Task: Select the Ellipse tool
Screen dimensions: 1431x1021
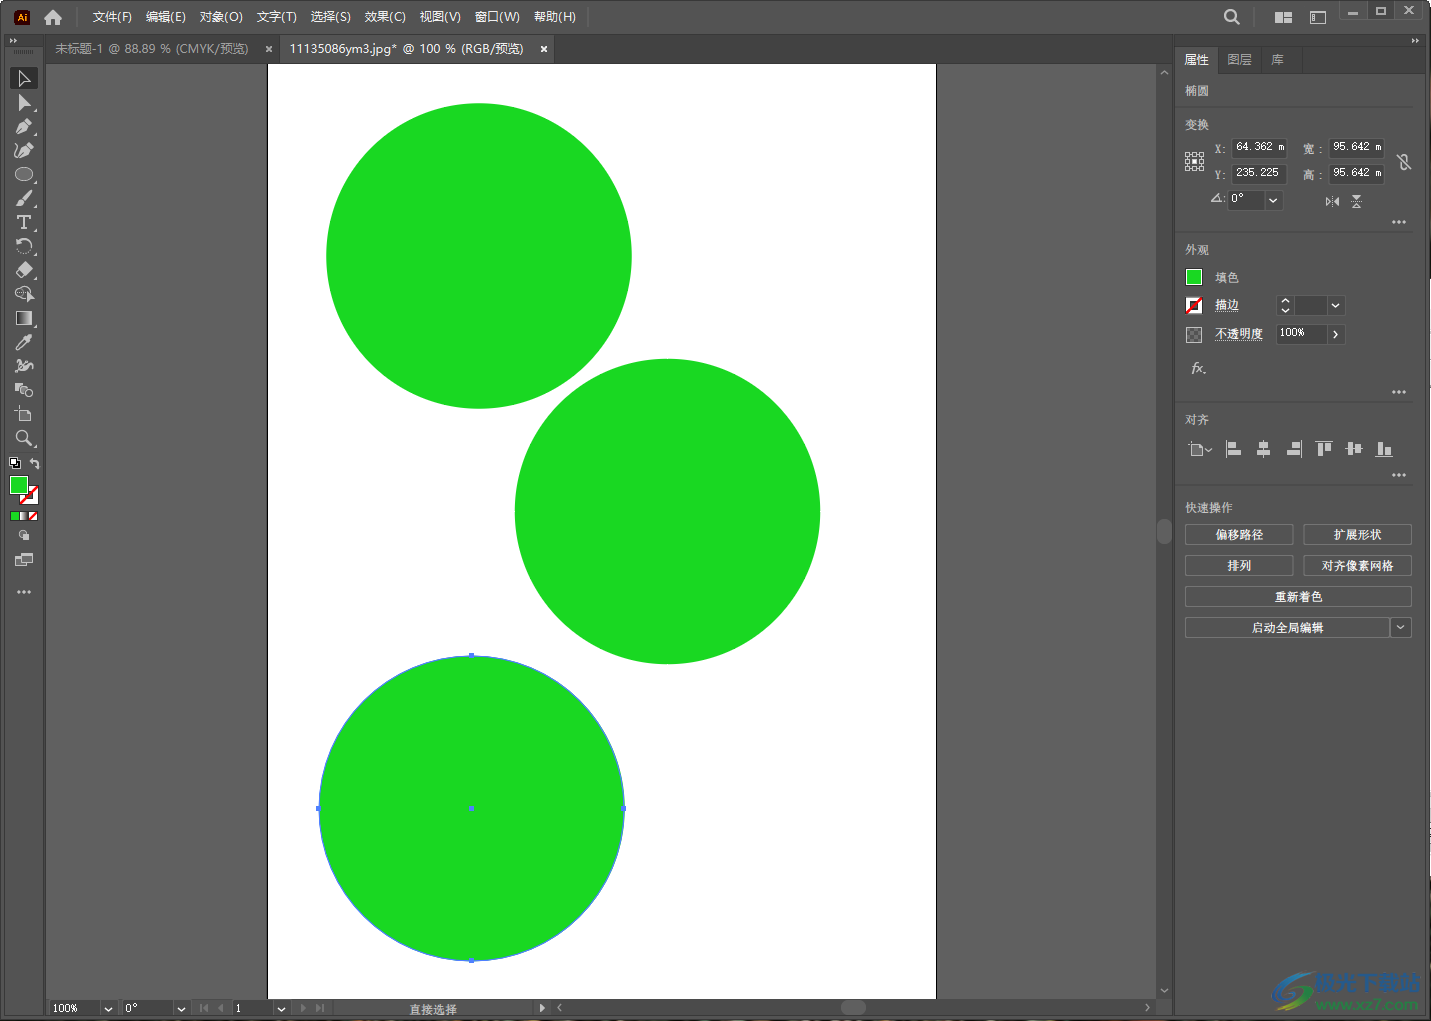Action: click(24, 175)
